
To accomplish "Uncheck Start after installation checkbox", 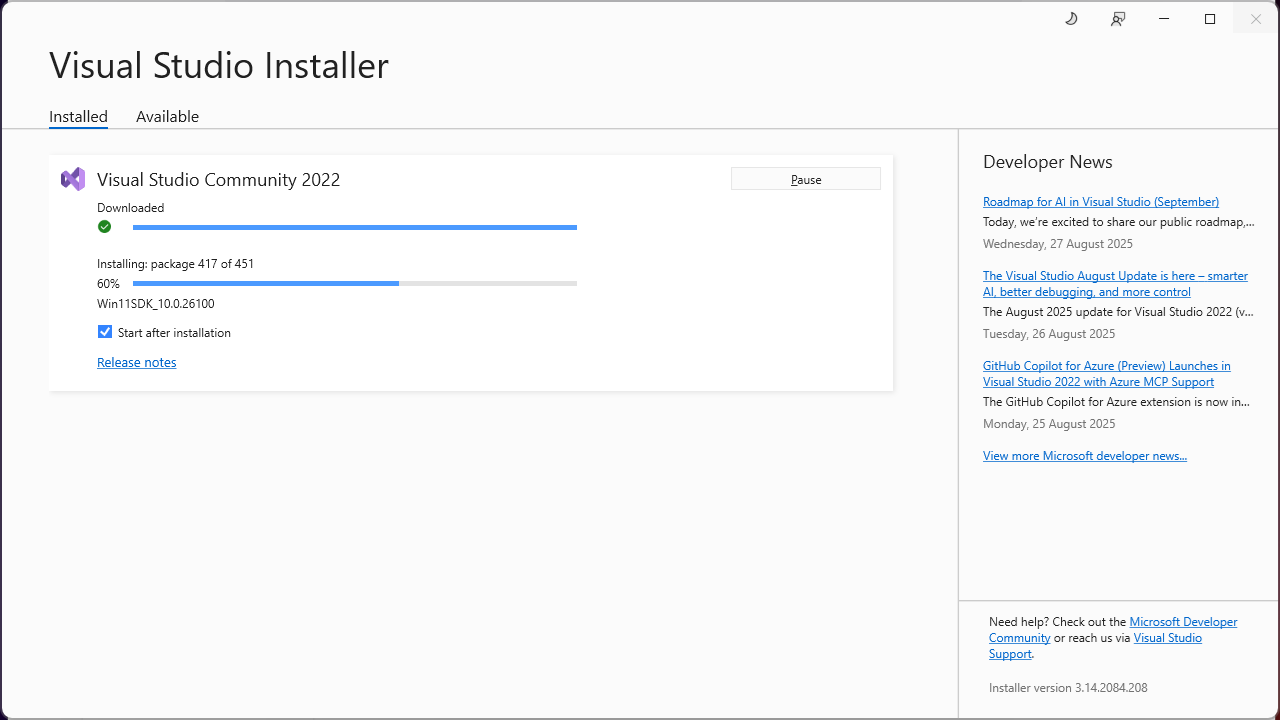I will tap(105, 332).
